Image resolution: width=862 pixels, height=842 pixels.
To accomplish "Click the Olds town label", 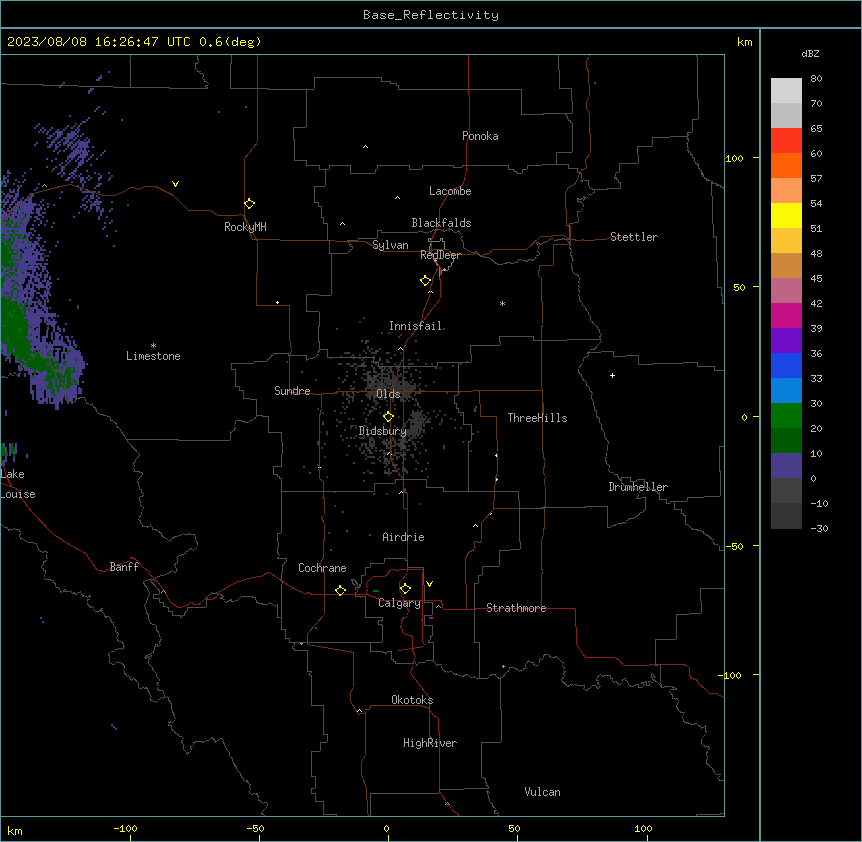I will tap(388, 394).
